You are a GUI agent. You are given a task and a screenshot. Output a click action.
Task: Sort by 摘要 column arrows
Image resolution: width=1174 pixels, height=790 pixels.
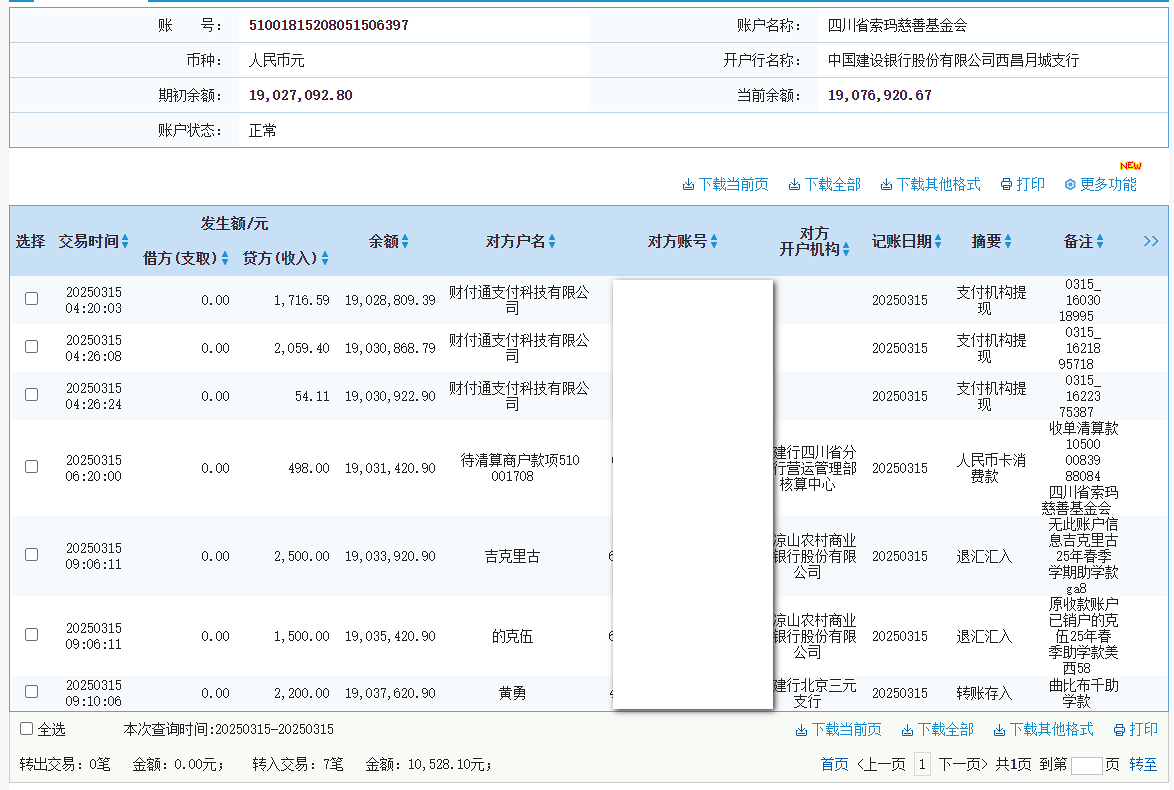[1008, 242]
